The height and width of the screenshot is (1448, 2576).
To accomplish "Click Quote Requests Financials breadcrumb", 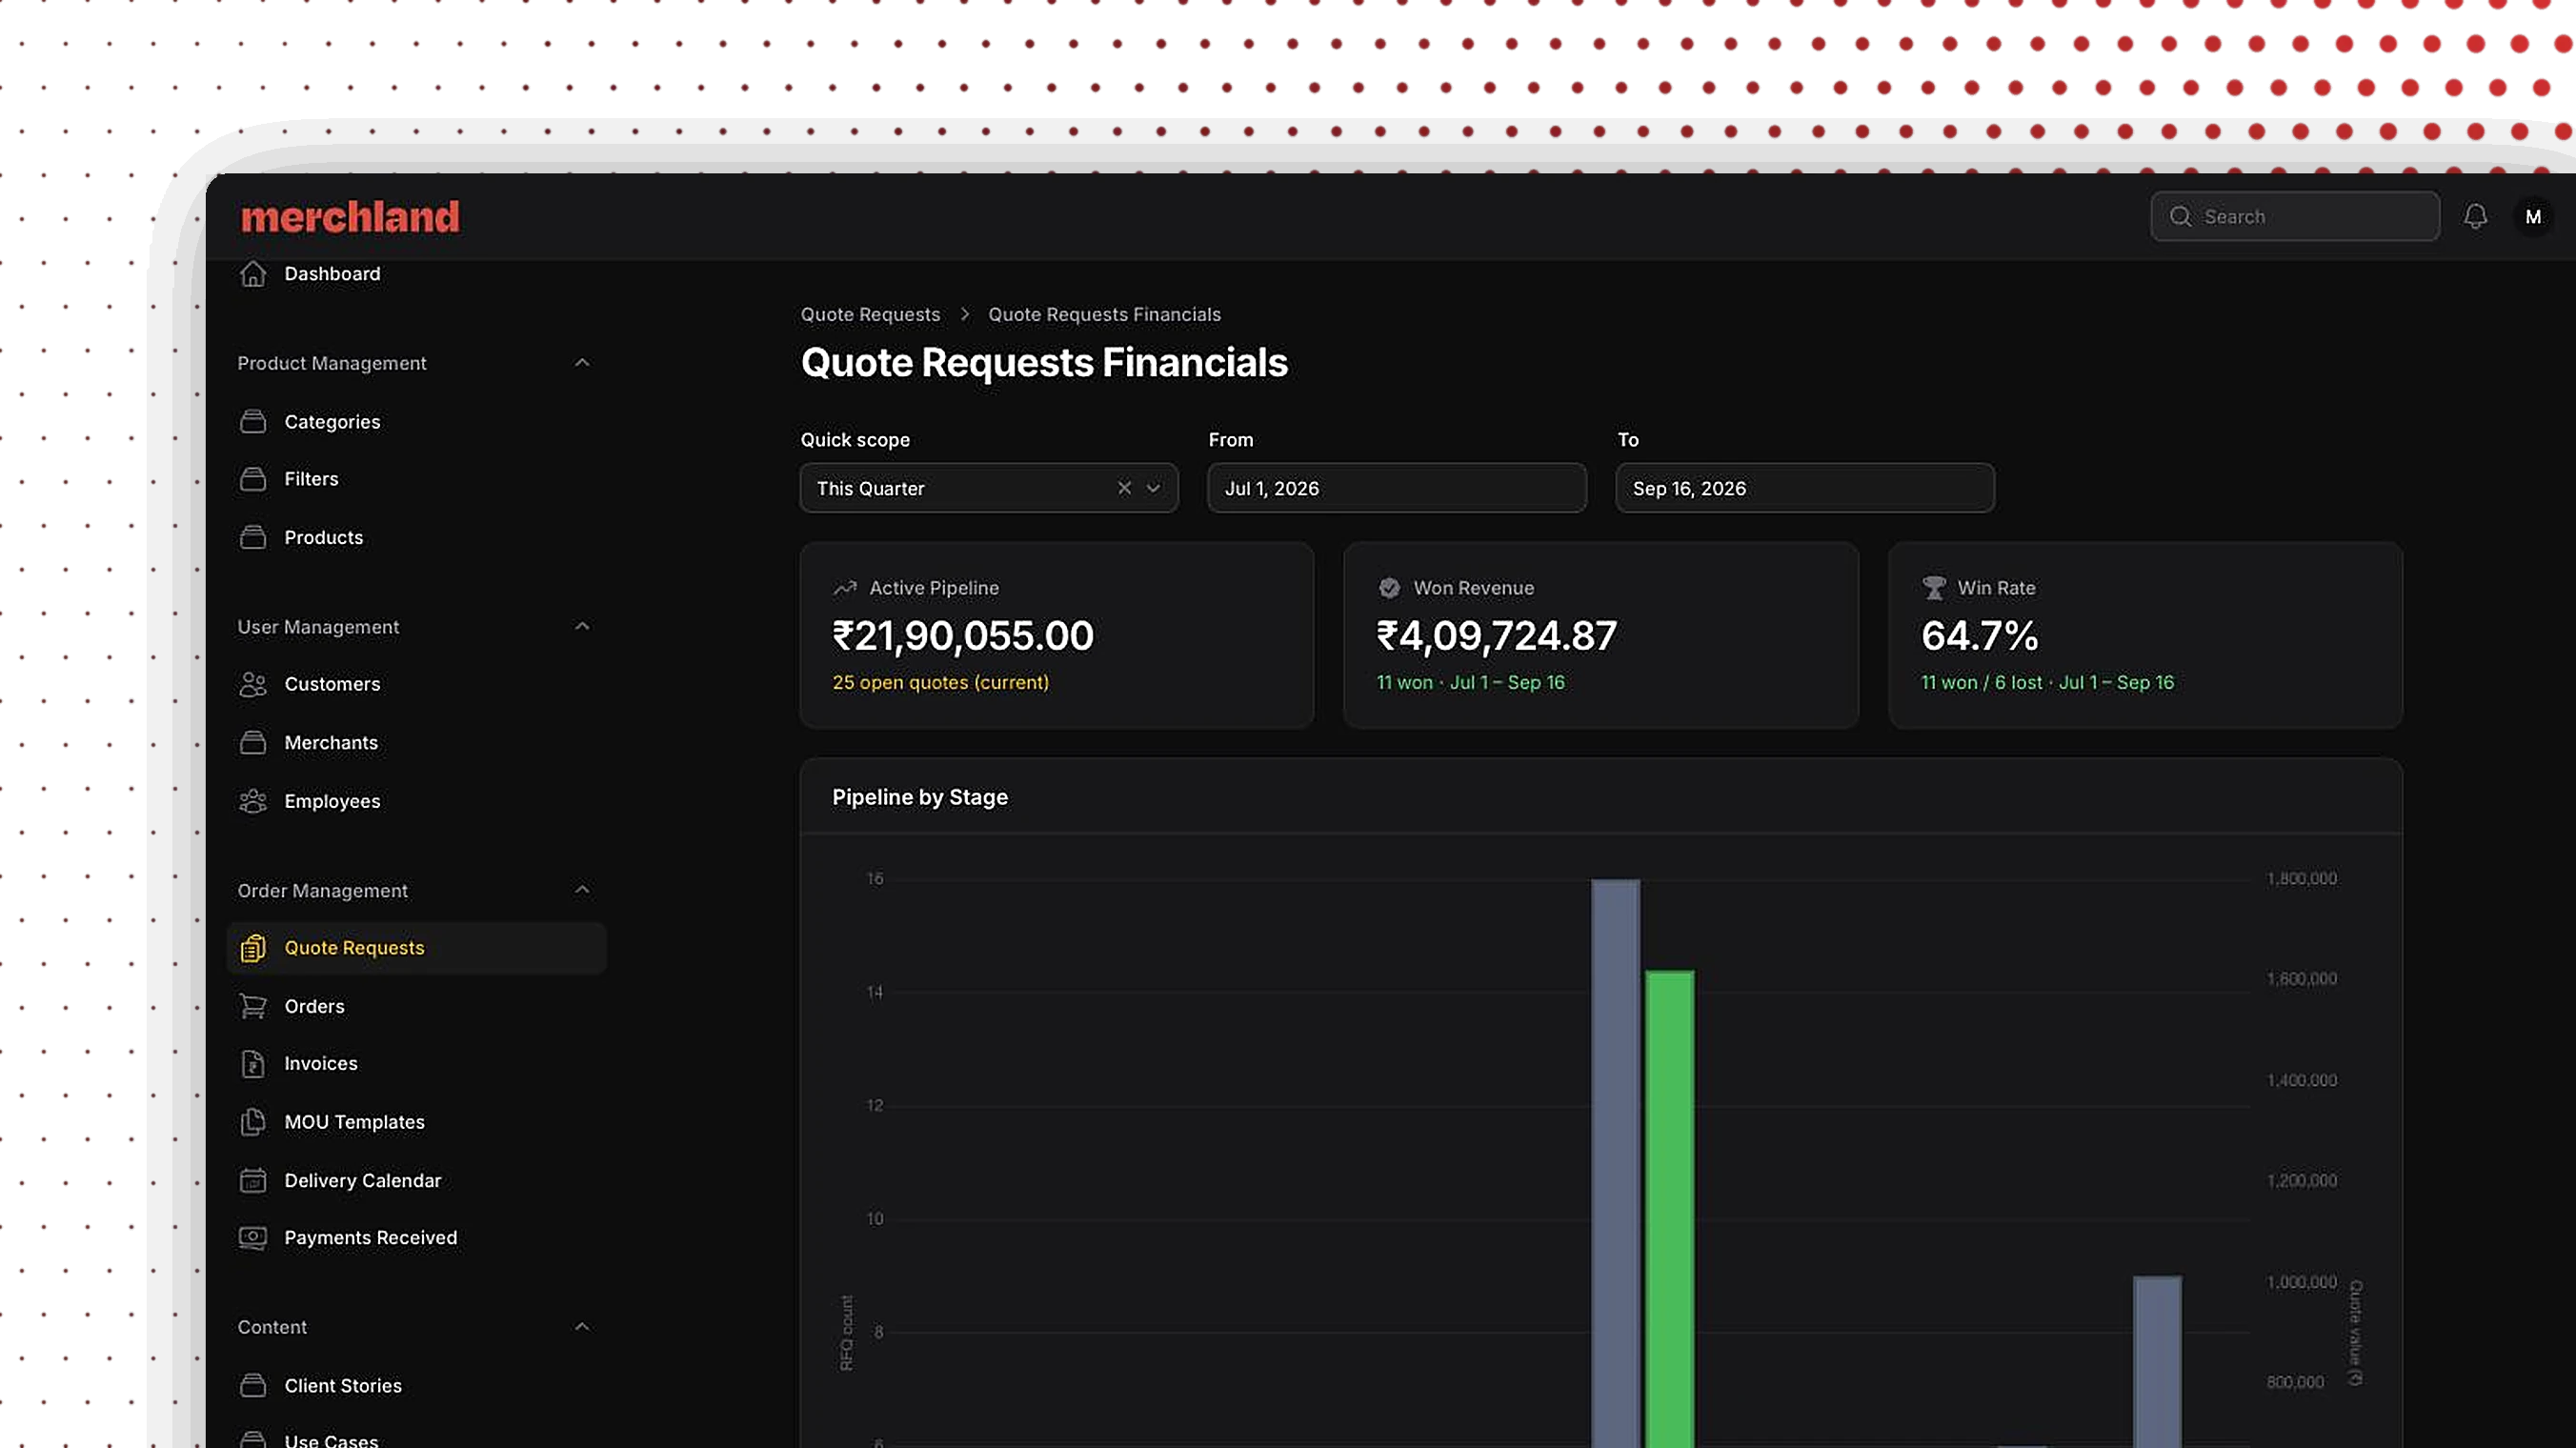I will (1104, 314).
